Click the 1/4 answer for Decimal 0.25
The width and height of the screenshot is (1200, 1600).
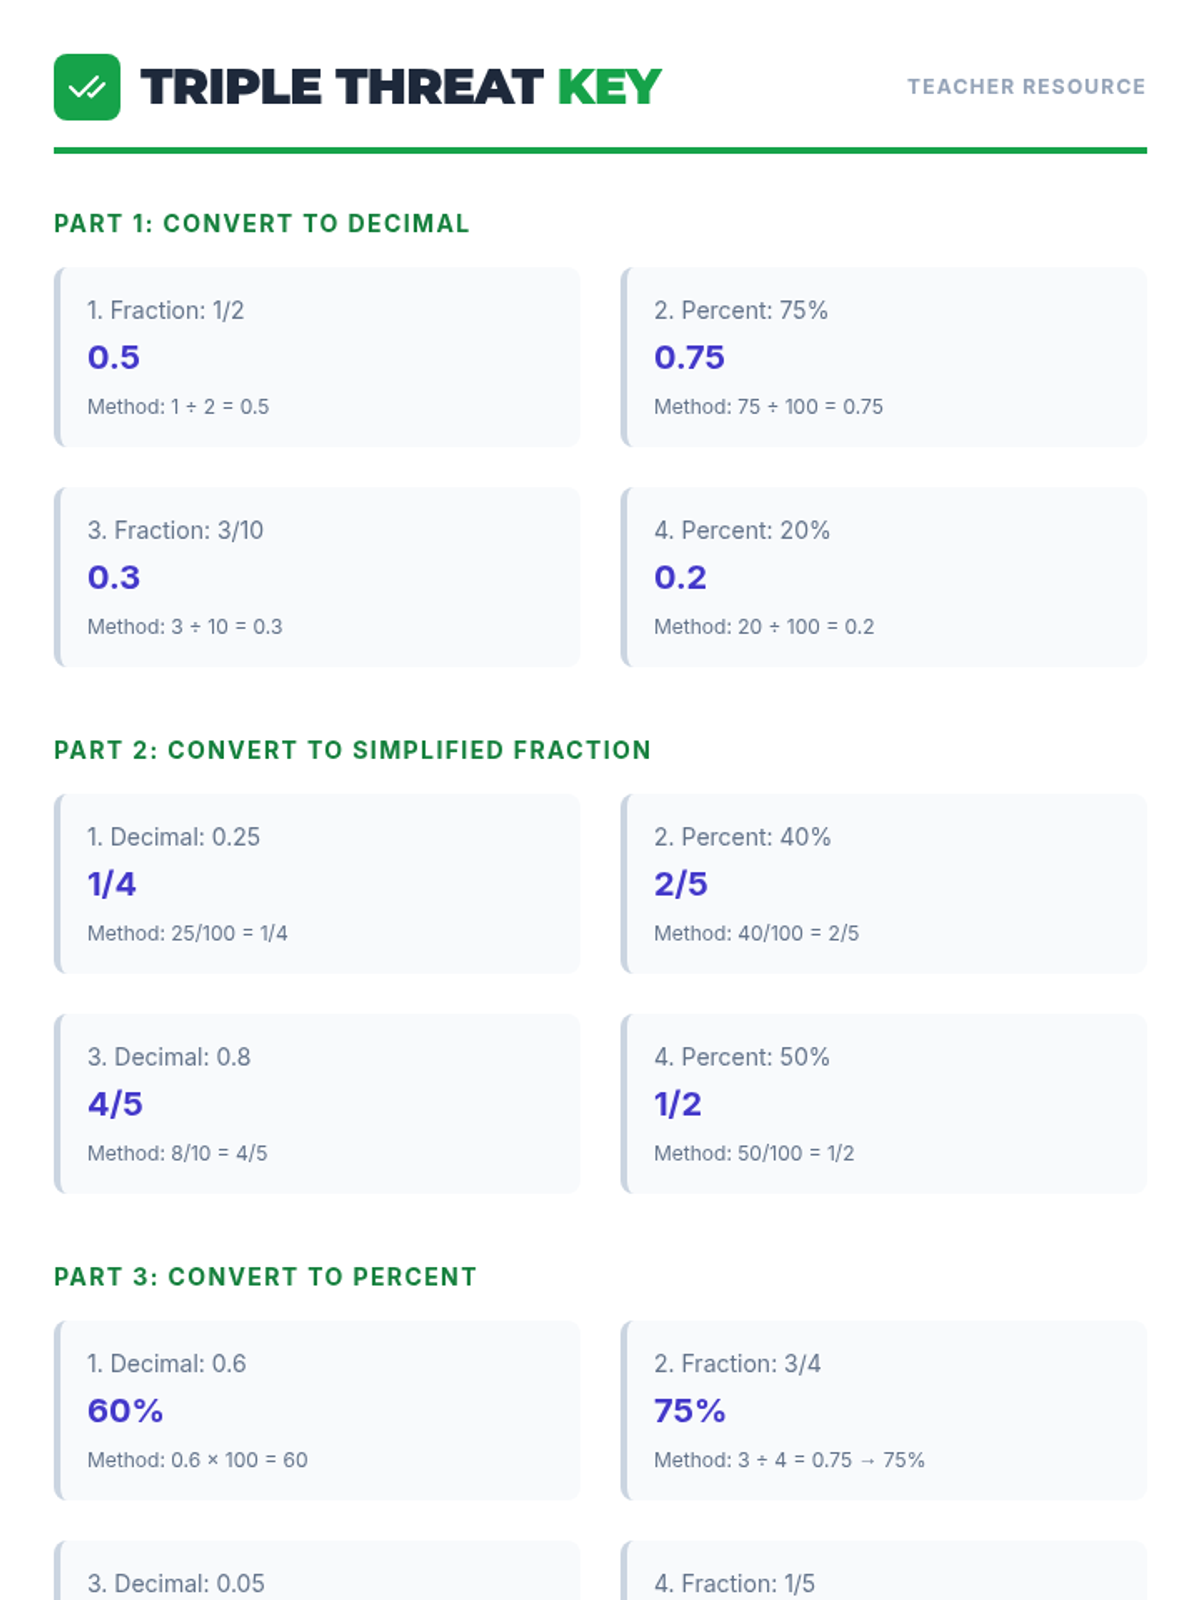tap(112, 884)
